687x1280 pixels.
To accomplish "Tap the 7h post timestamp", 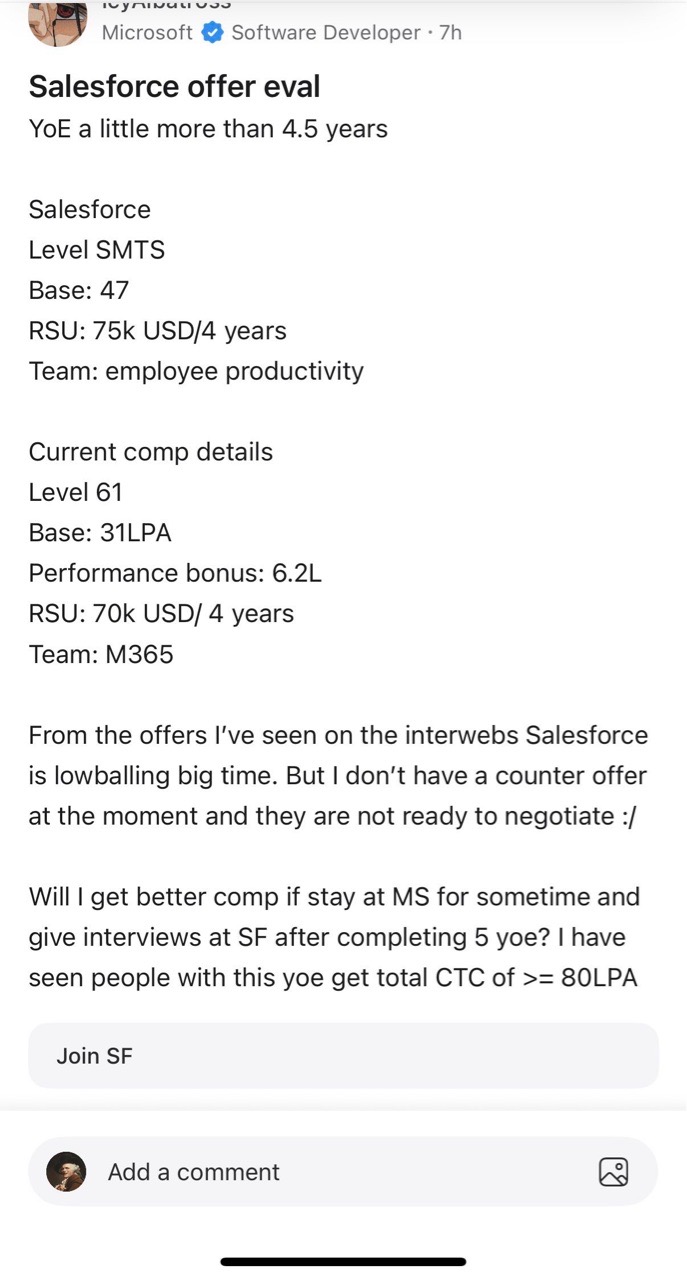I will (x=450, y=33).
